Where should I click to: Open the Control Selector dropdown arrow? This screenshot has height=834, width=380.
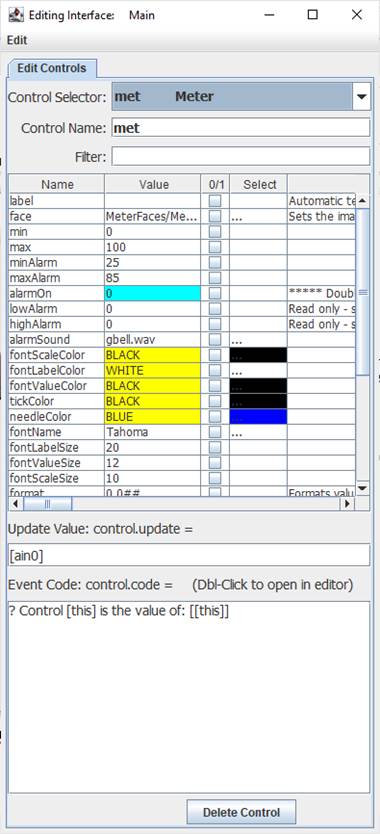point(361,97)
